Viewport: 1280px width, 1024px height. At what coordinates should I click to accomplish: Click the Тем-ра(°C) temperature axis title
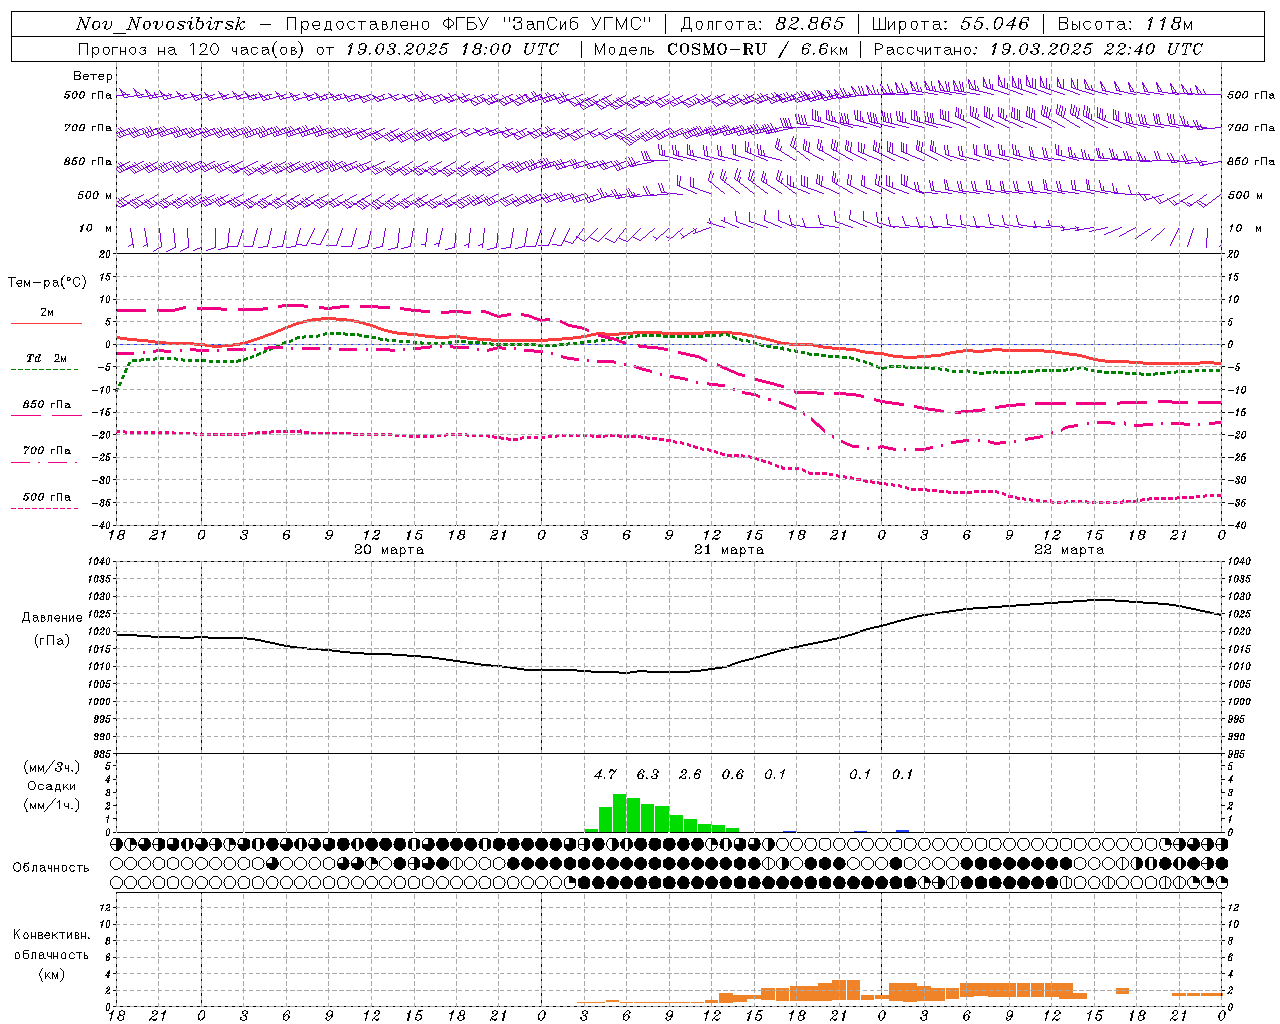(x=47, y=283)
